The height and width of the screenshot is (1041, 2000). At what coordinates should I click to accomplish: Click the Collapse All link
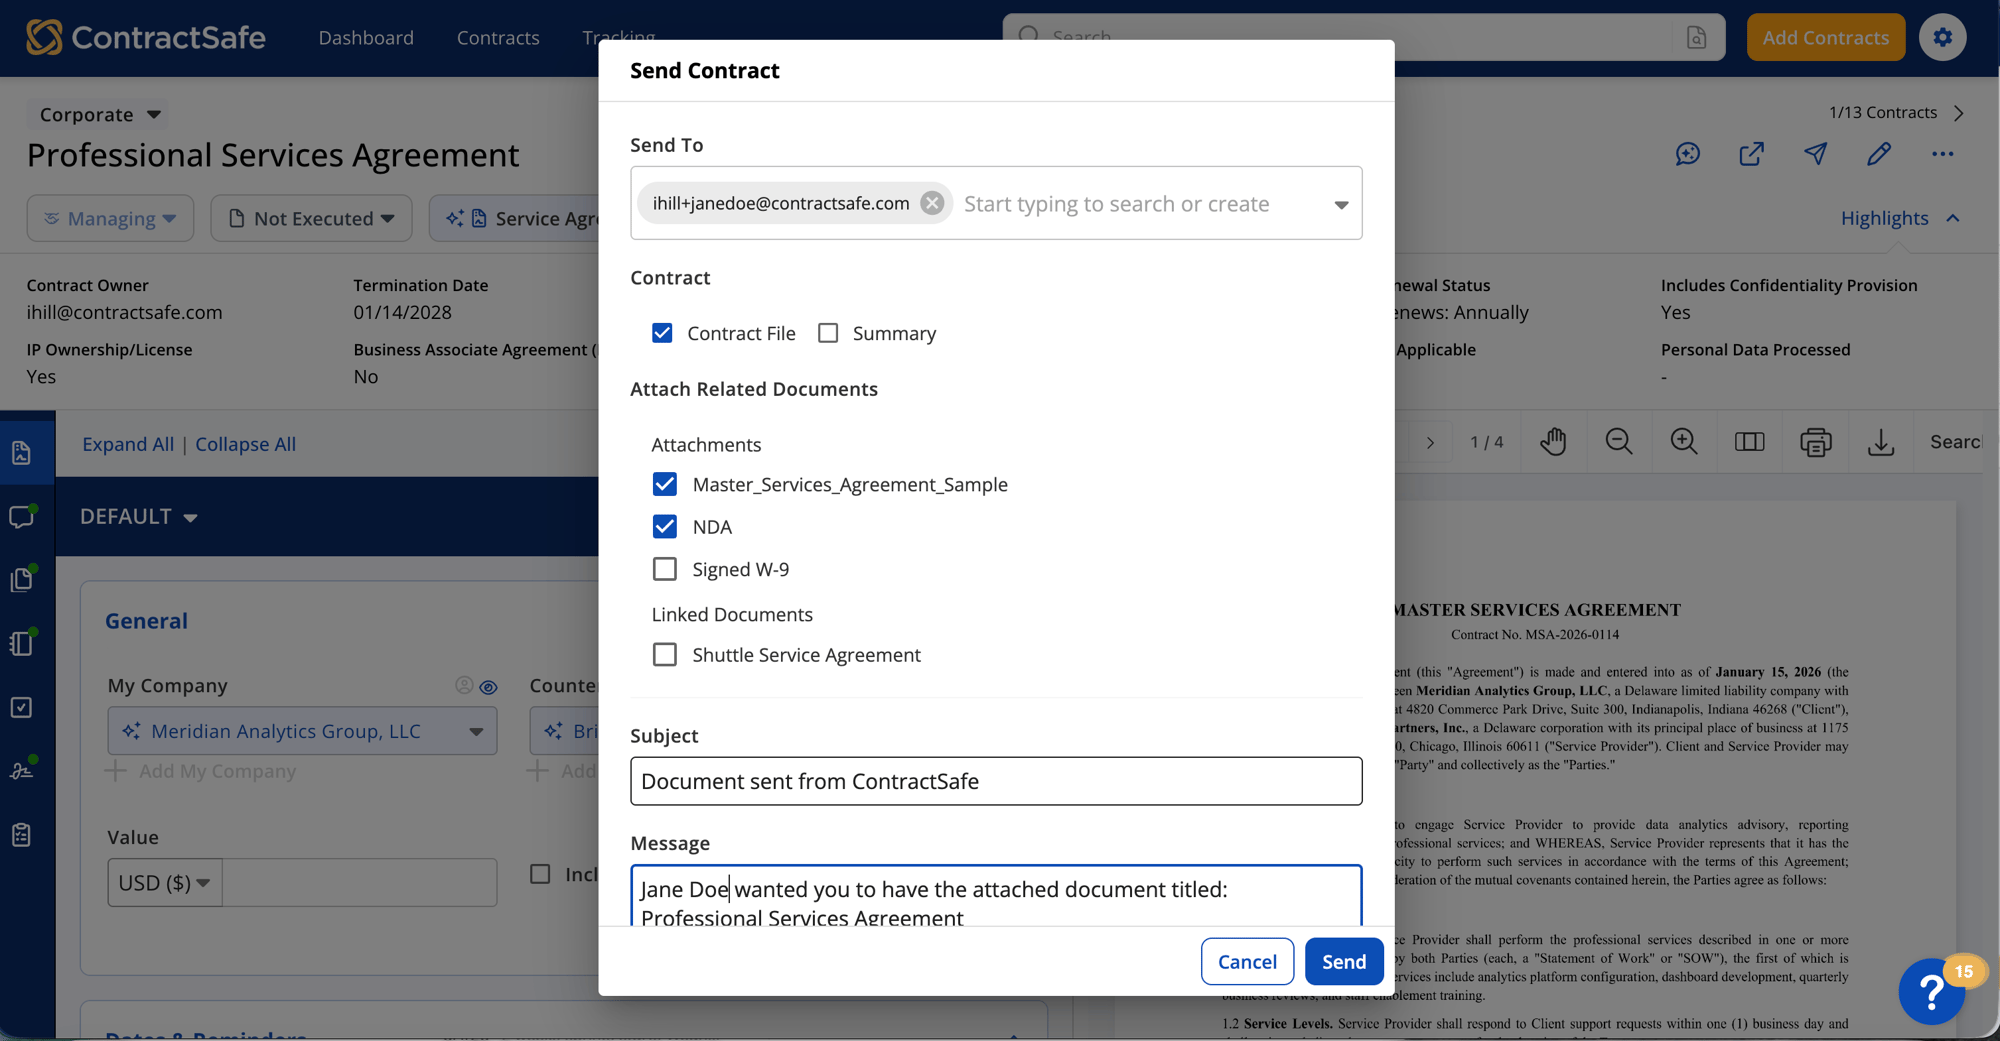[x=245, y=444]
